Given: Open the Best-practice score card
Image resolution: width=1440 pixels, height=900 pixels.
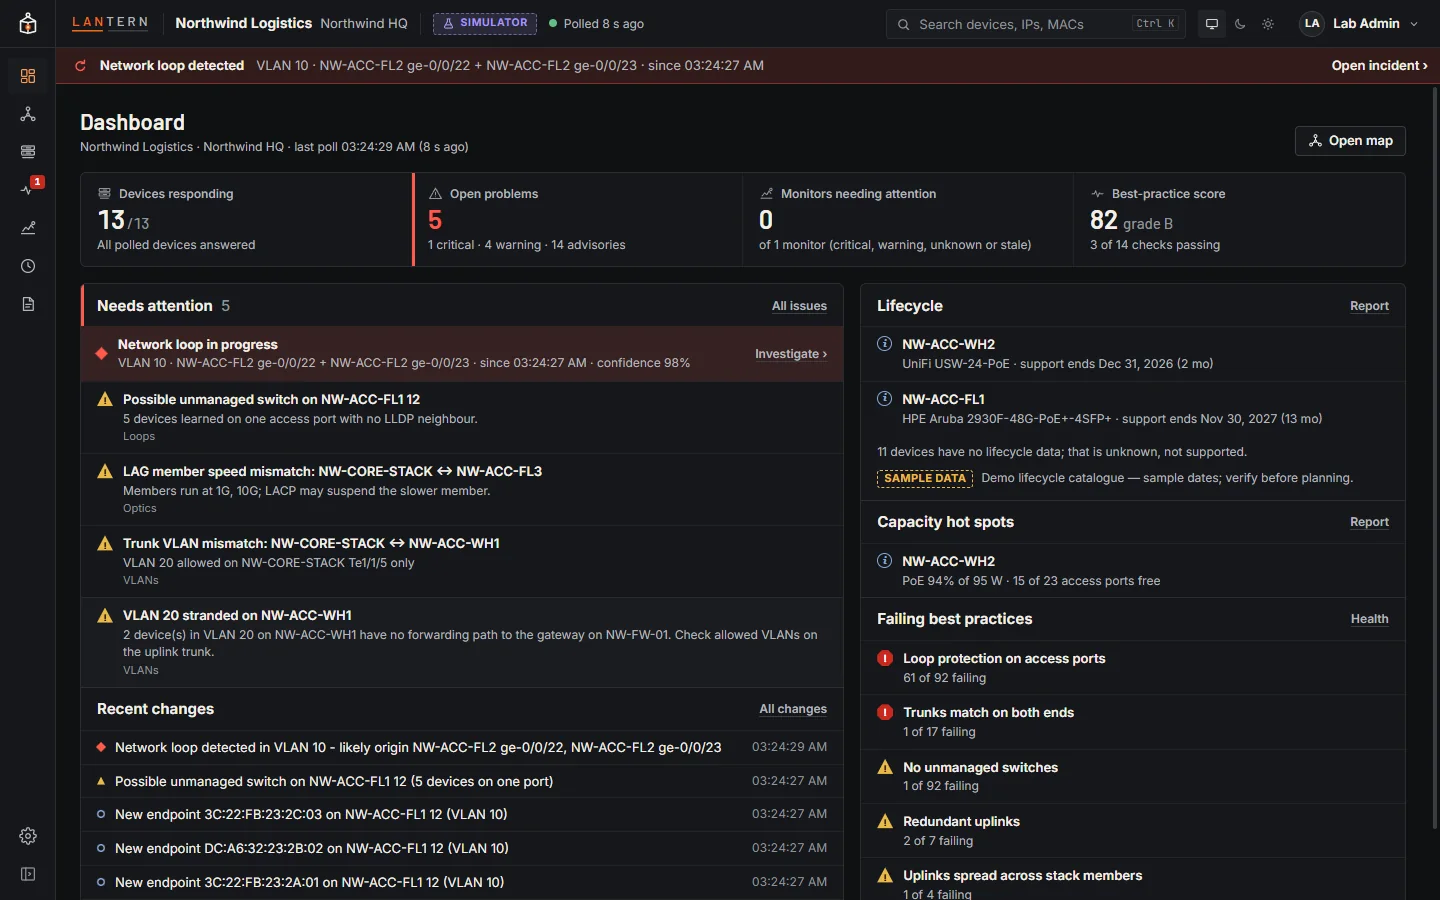Looking at the screenshot, I should click(x=1239, y=220).
